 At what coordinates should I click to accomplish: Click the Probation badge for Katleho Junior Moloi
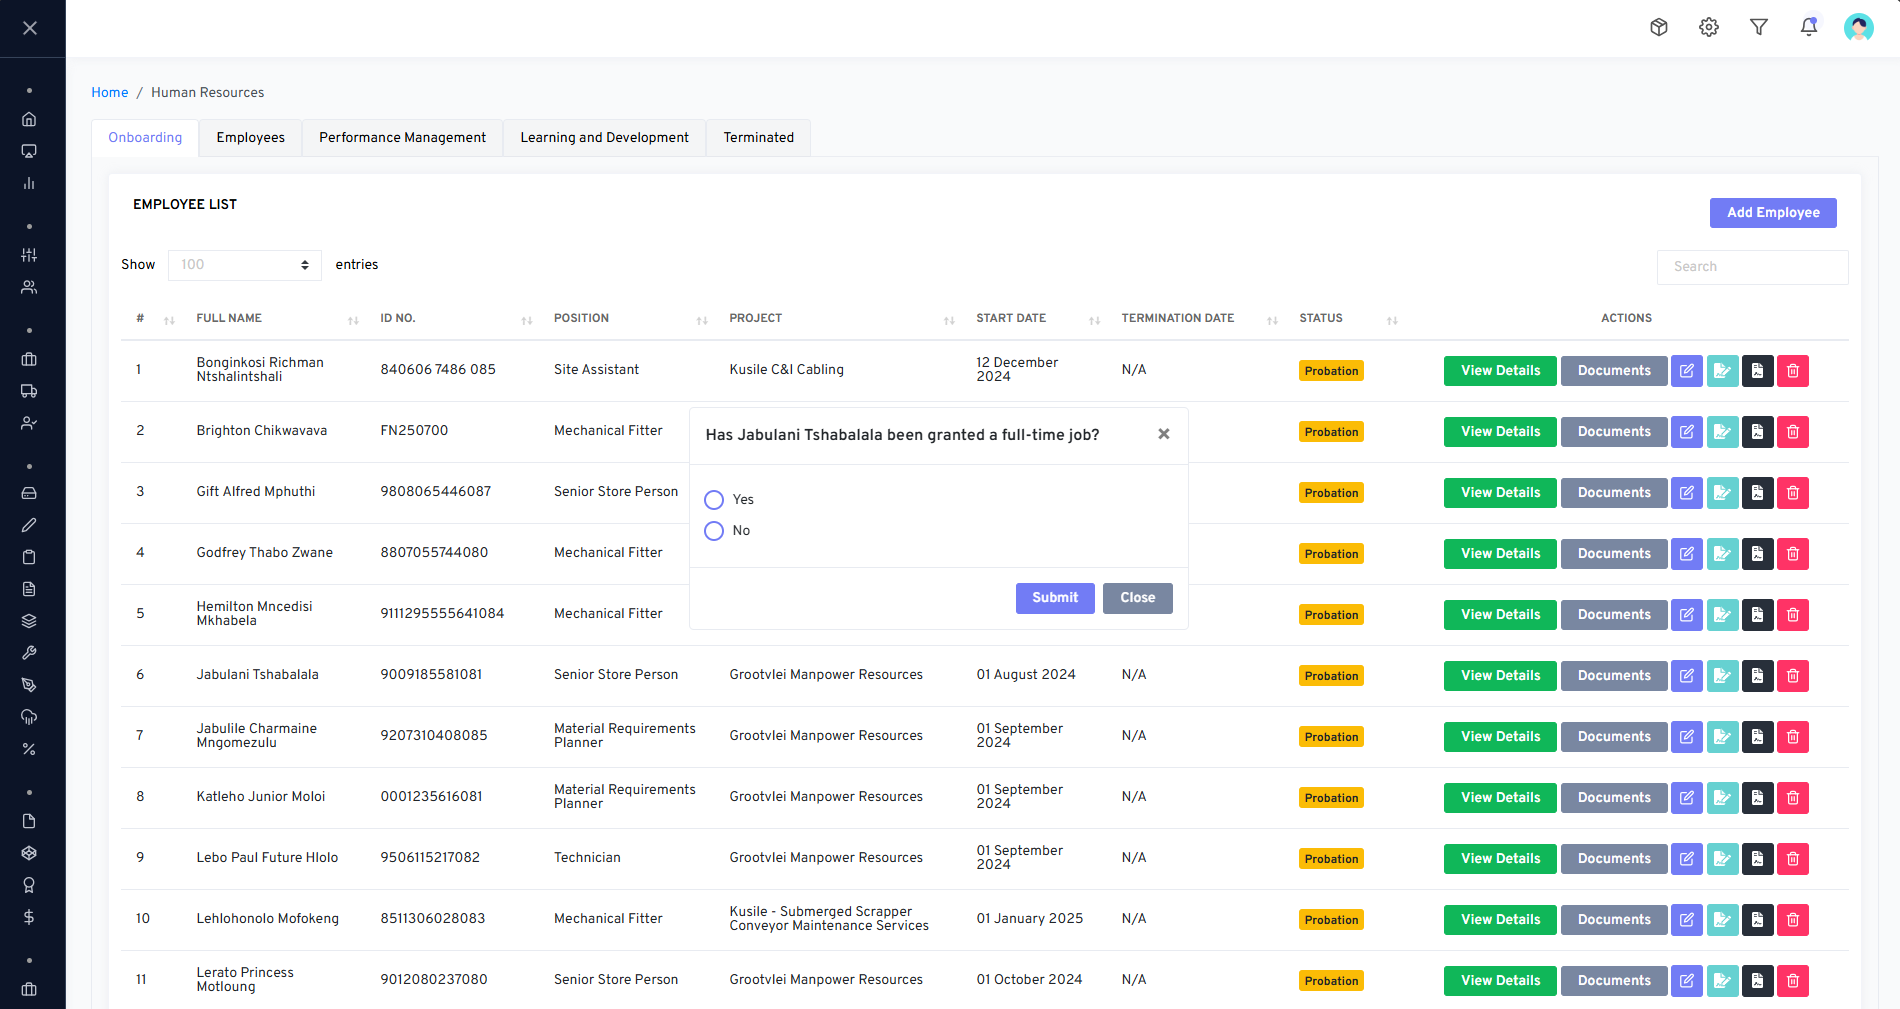coord(1331,798)
